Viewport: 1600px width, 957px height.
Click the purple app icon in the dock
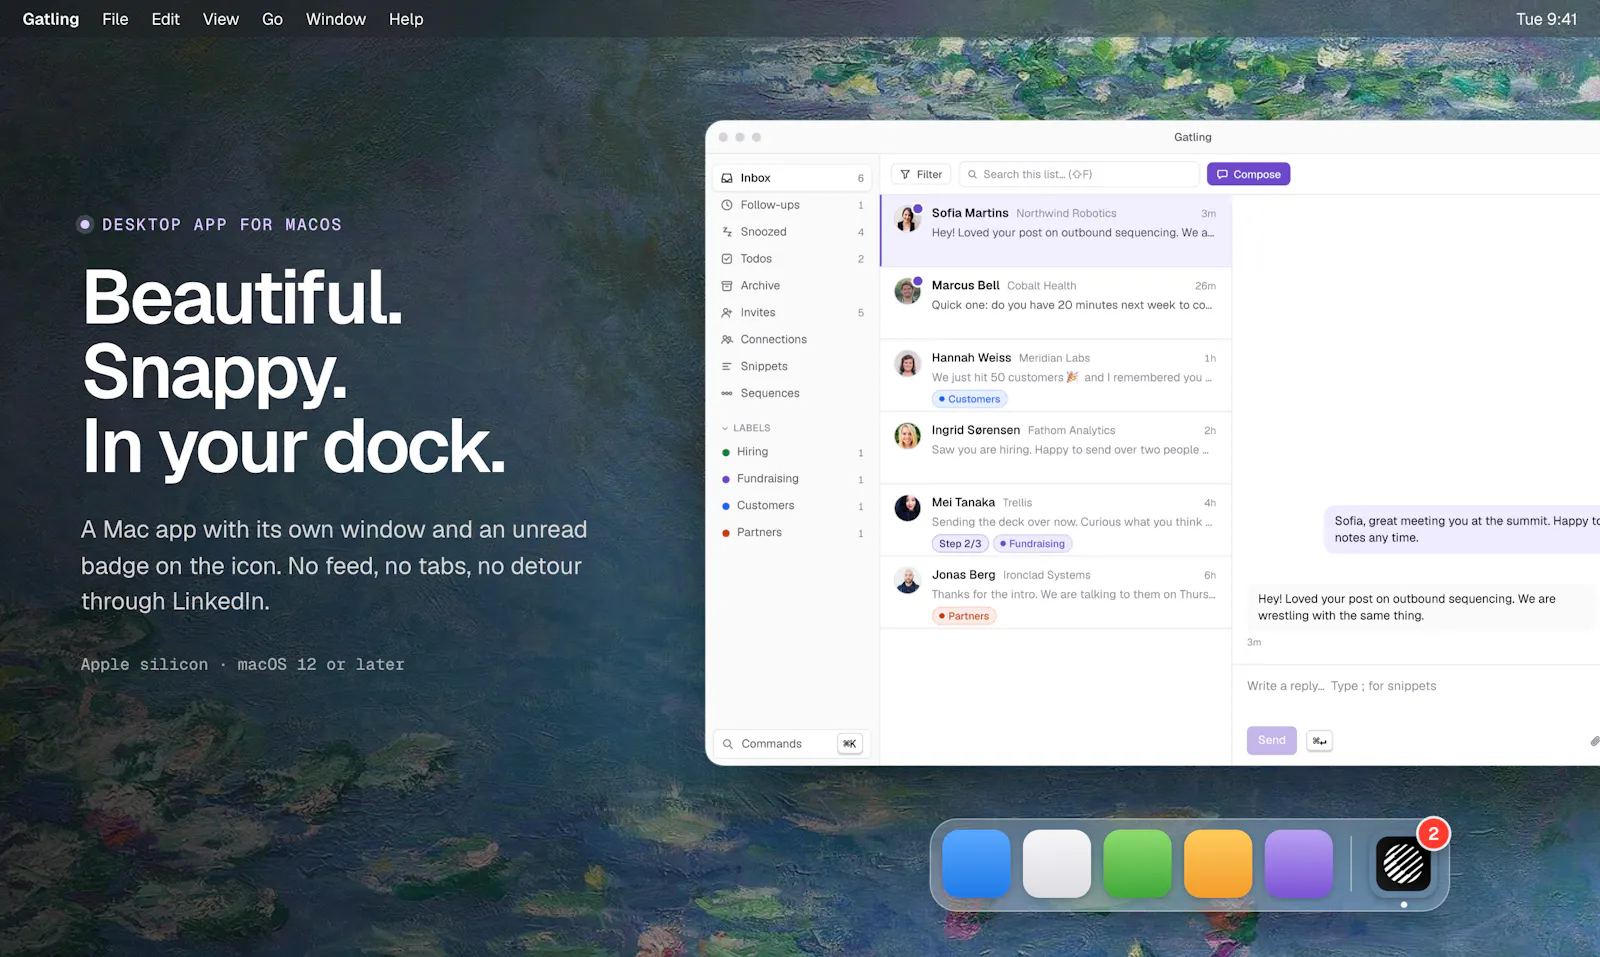pyautogui.click(x=1299, y=864)
